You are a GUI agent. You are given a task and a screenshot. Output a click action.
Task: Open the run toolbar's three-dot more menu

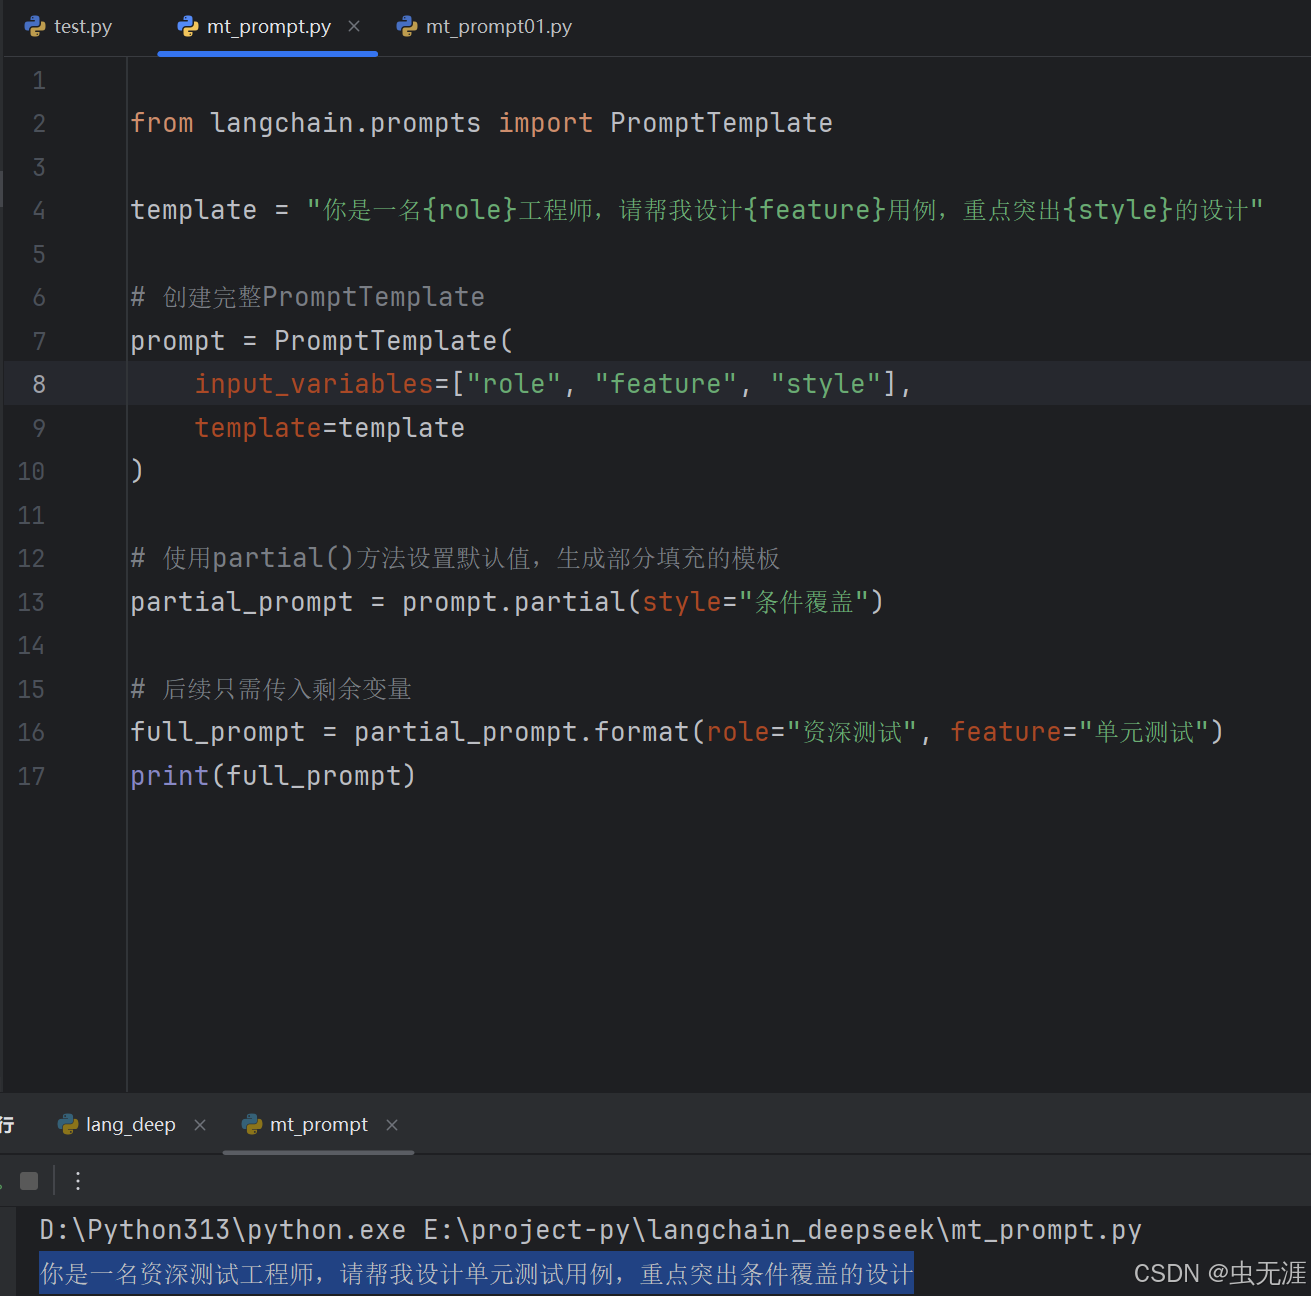click(x=78, y=1181)
